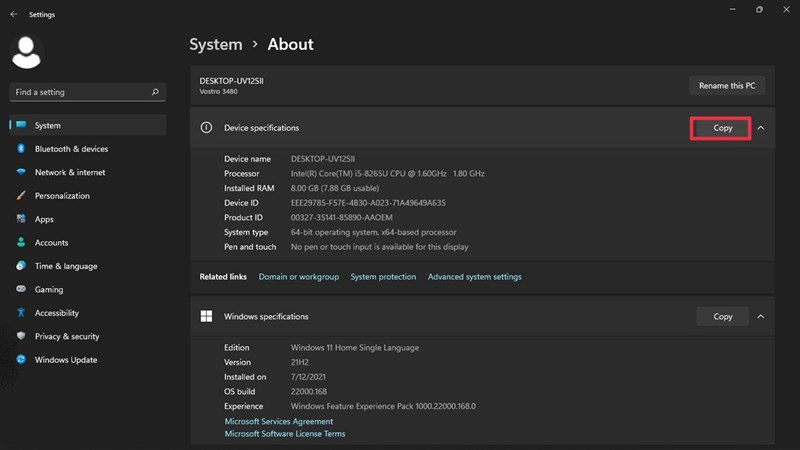800x450 pixels.
Task: Click the Edition value Windows 11 Home
Action: click(x=355, y=347)
